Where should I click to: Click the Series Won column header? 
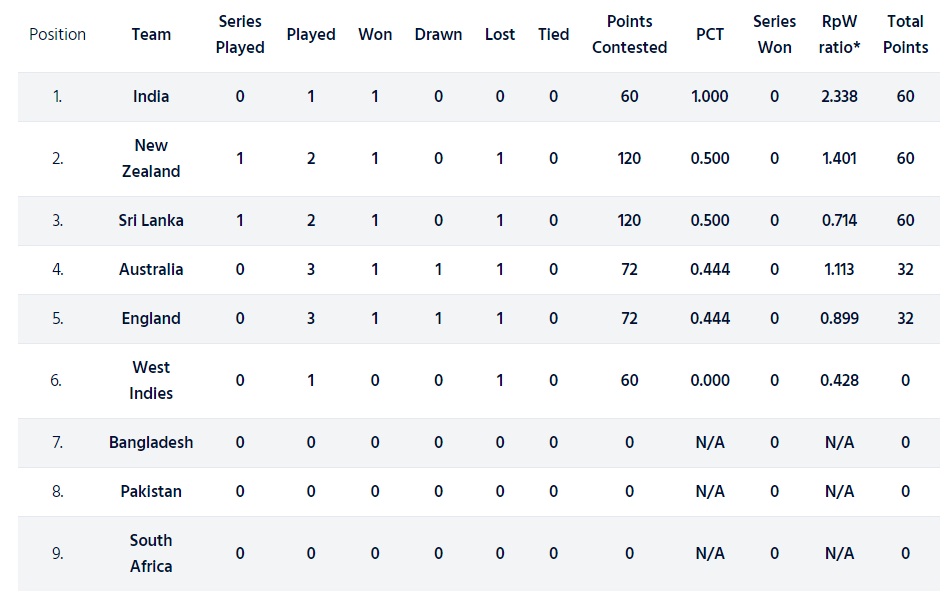(x=775, y=35)
